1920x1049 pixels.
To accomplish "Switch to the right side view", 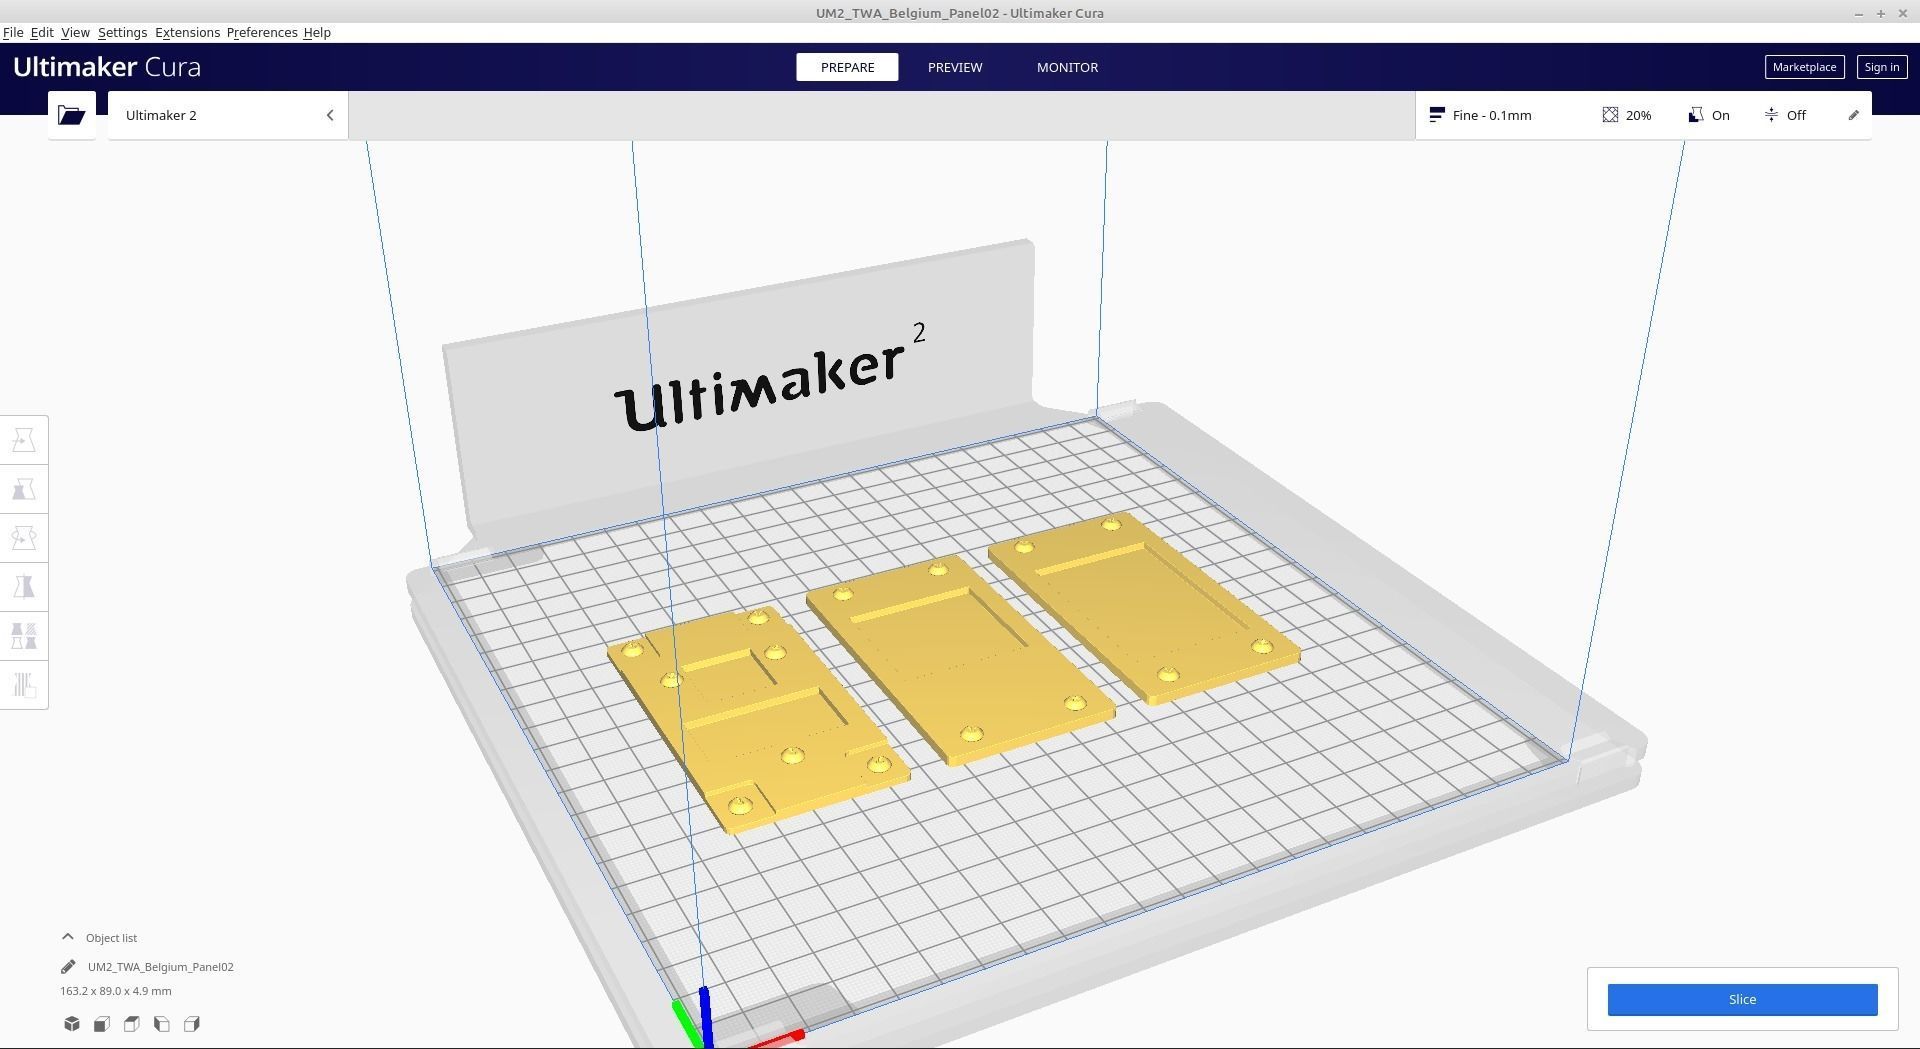I will pos(192,1024).
